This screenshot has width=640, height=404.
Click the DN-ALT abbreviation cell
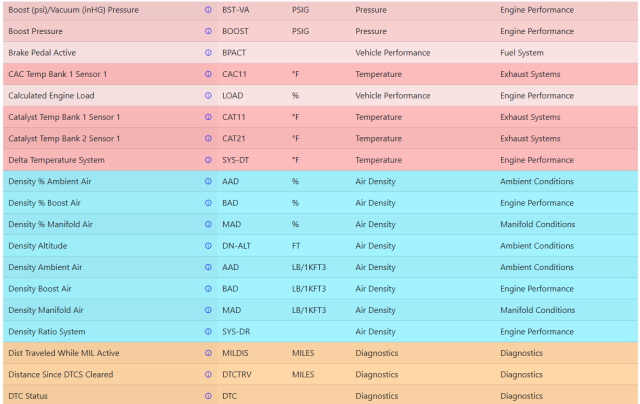(x=236, y=246)
